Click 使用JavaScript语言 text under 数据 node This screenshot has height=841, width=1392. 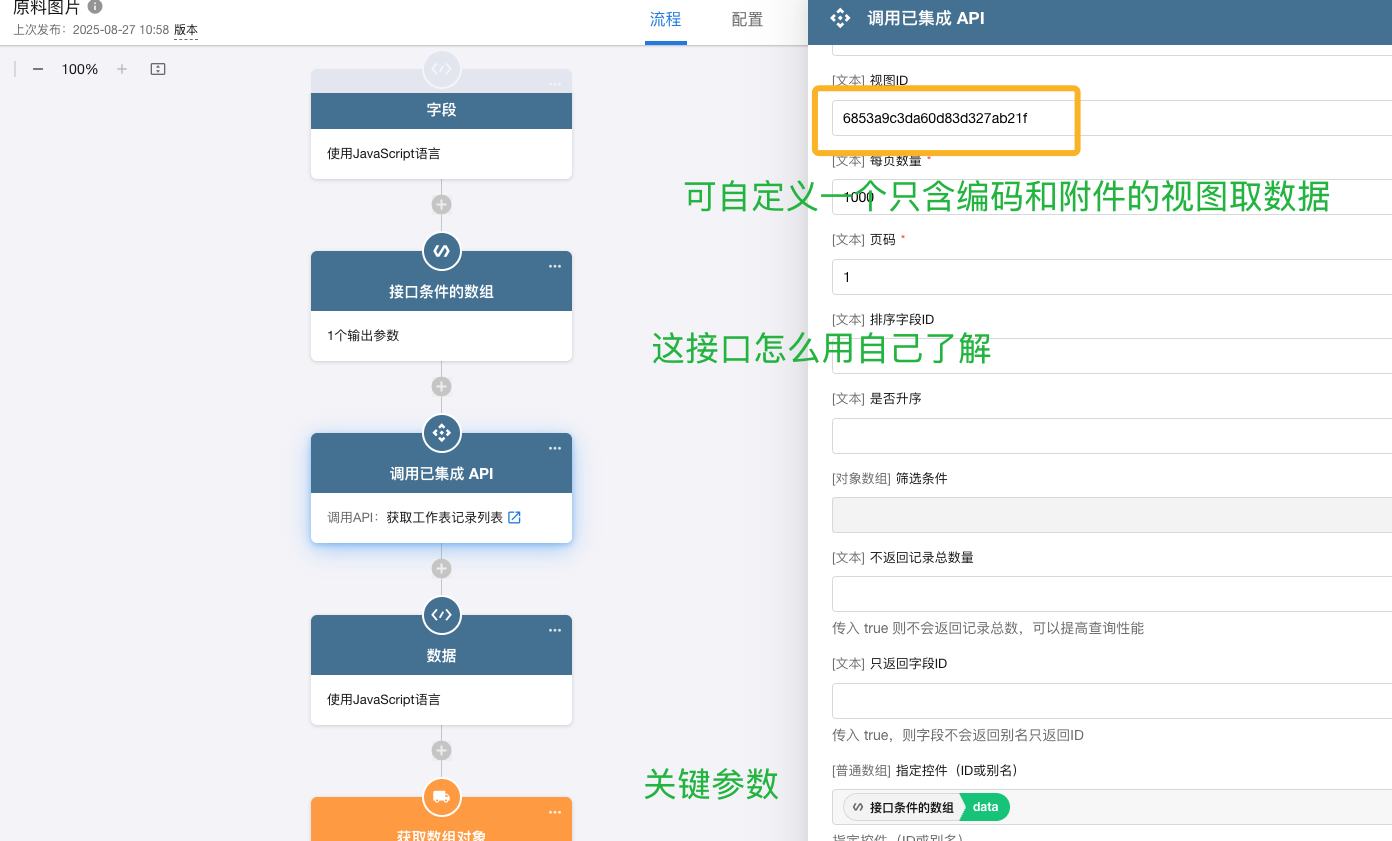(x=384, y=700)
